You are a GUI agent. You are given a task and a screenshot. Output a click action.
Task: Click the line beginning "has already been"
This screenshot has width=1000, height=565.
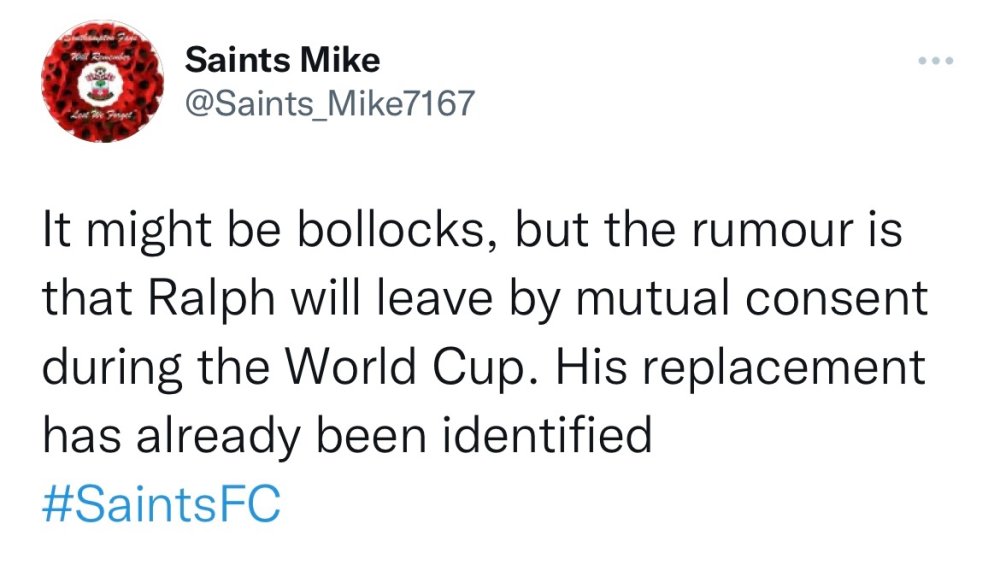(x=346, y=435)
